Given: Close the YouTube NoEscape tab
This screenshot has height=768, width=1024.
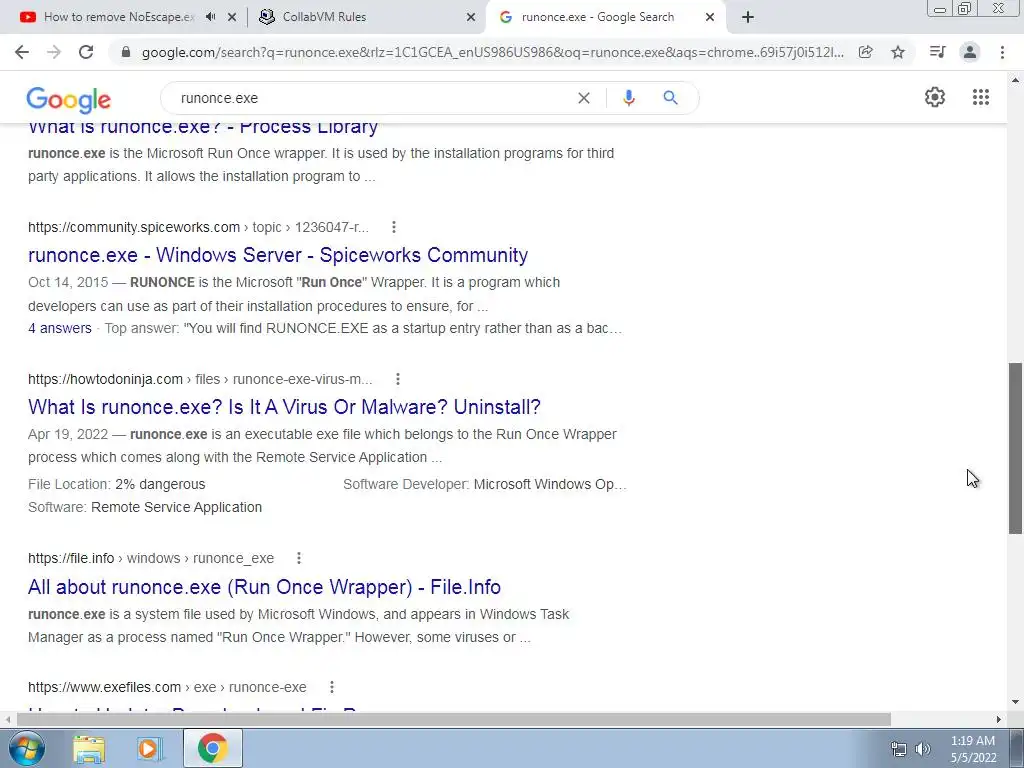Looking at the screenshot, I should point(232,17).
